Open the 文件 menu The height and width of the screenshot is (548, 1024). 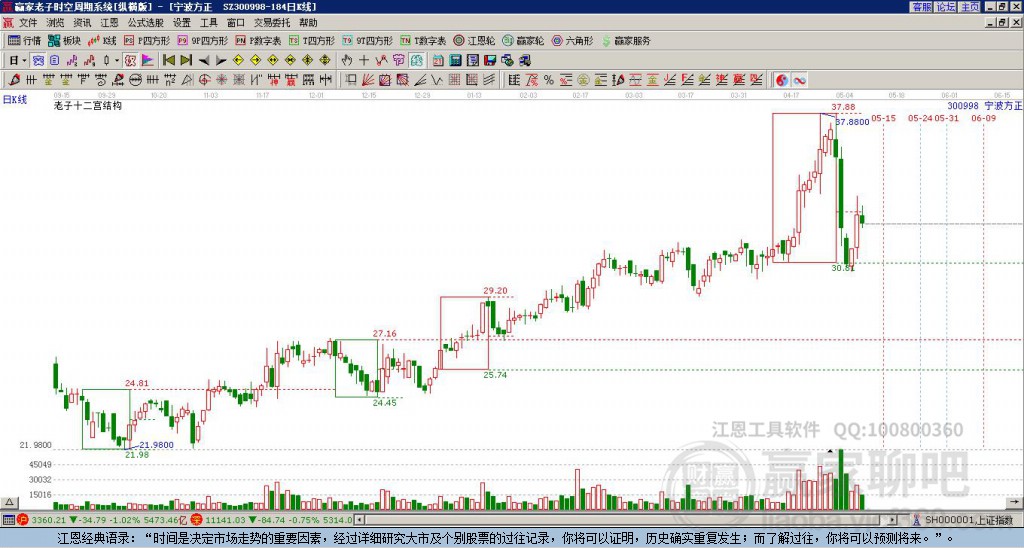[28, 23]
